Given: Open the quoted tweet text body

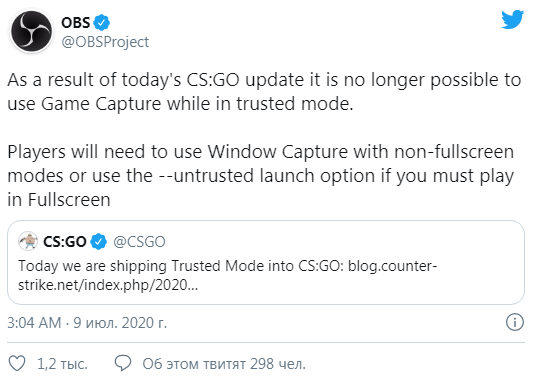Looking at the screenshot, I should coord(227,275).
